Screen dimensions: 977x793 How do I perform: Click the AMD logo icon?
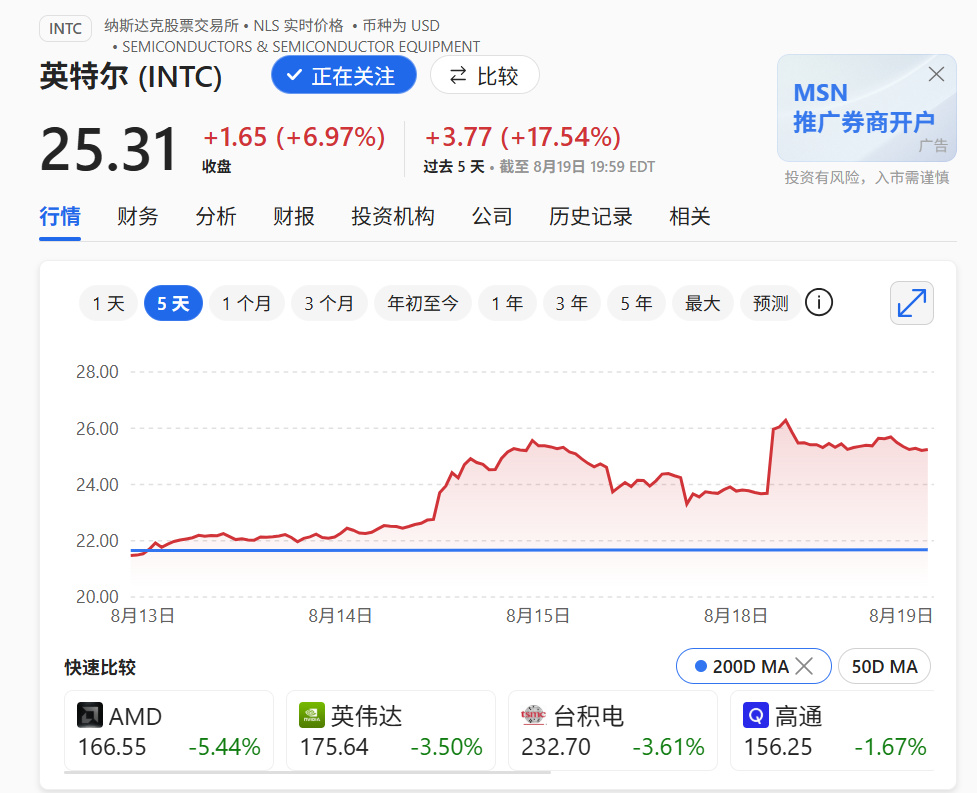[90, 715]
